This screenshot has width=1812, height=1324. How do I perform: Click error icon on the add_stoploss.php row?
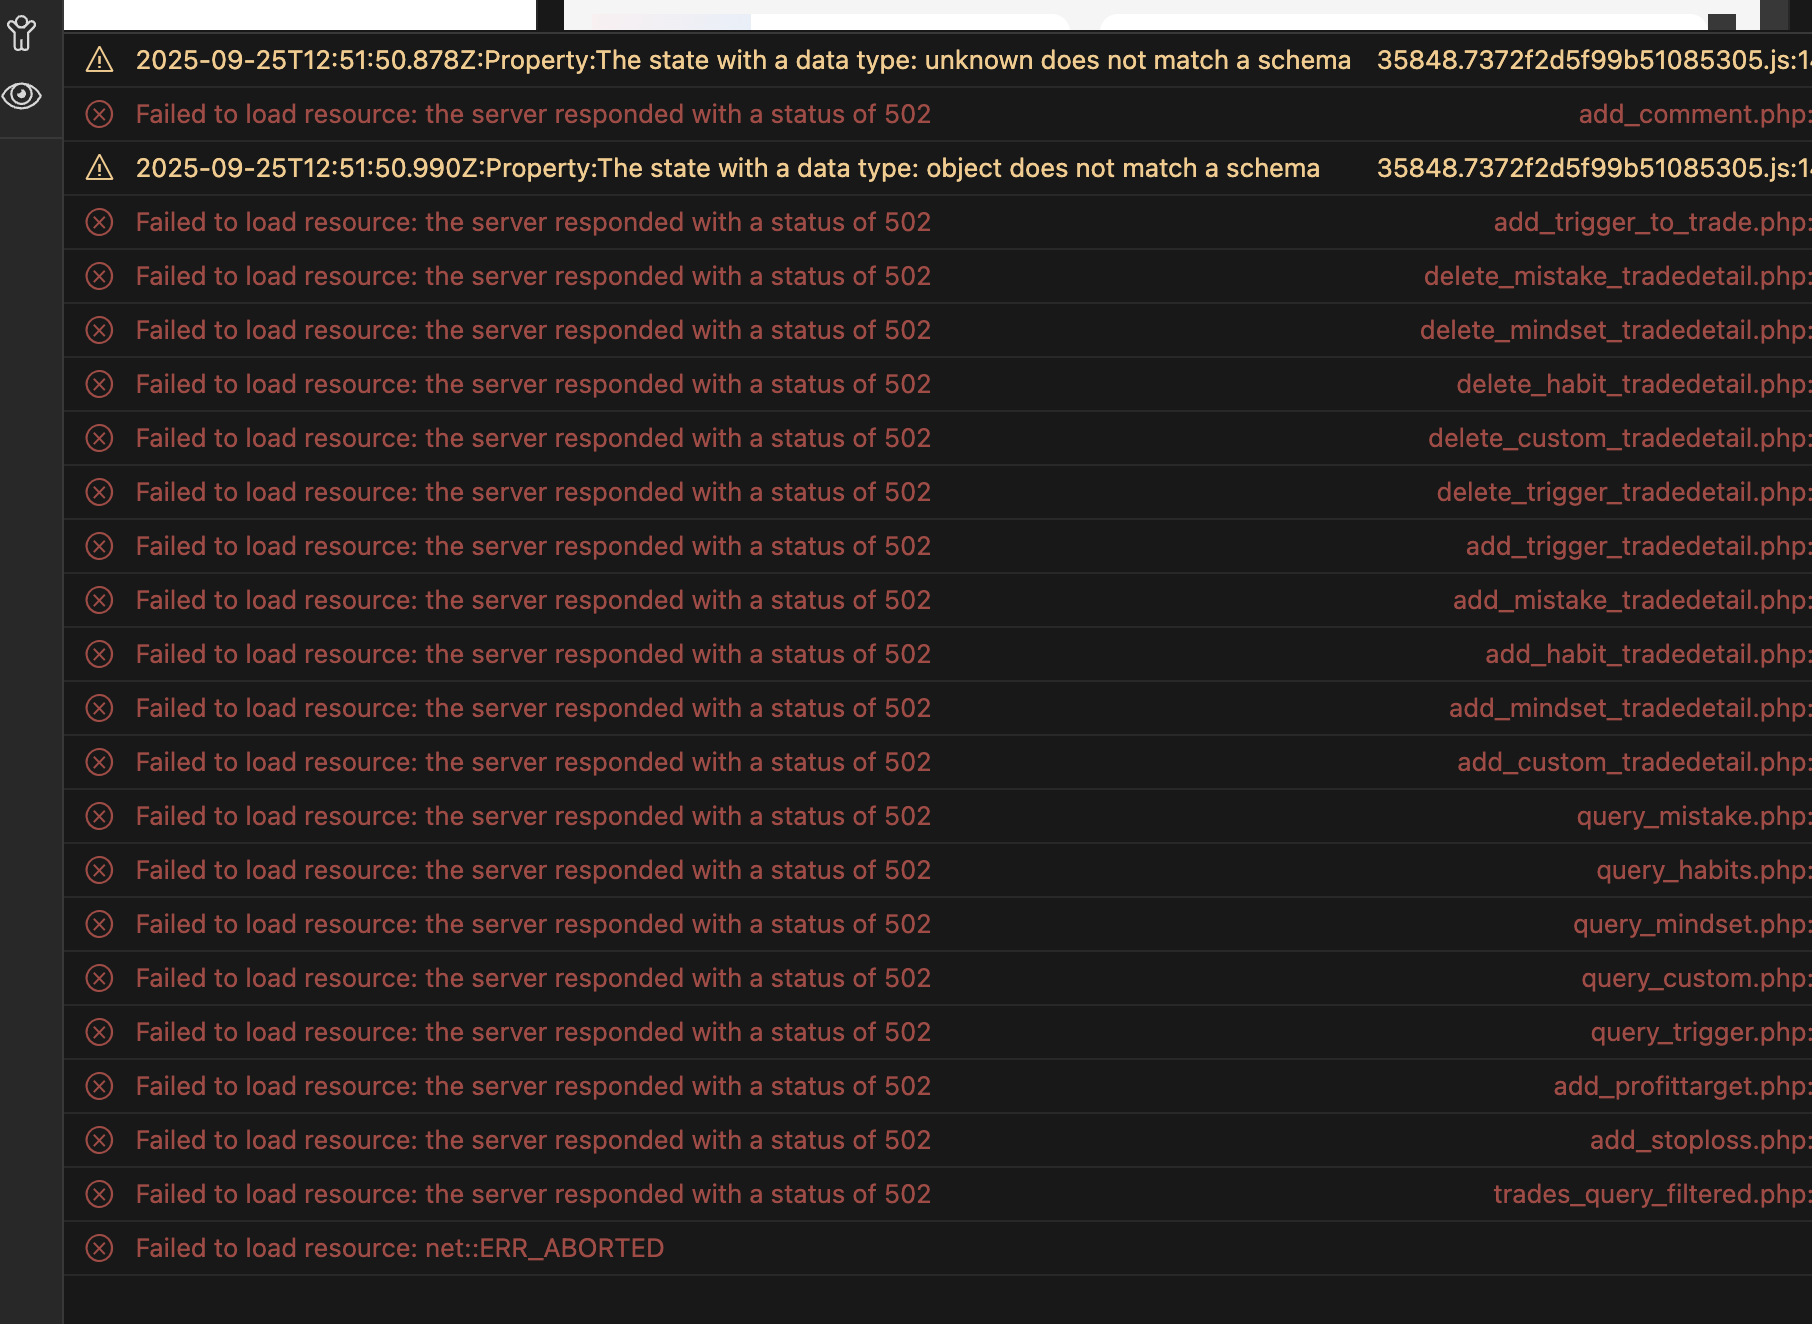point(99,1140)
